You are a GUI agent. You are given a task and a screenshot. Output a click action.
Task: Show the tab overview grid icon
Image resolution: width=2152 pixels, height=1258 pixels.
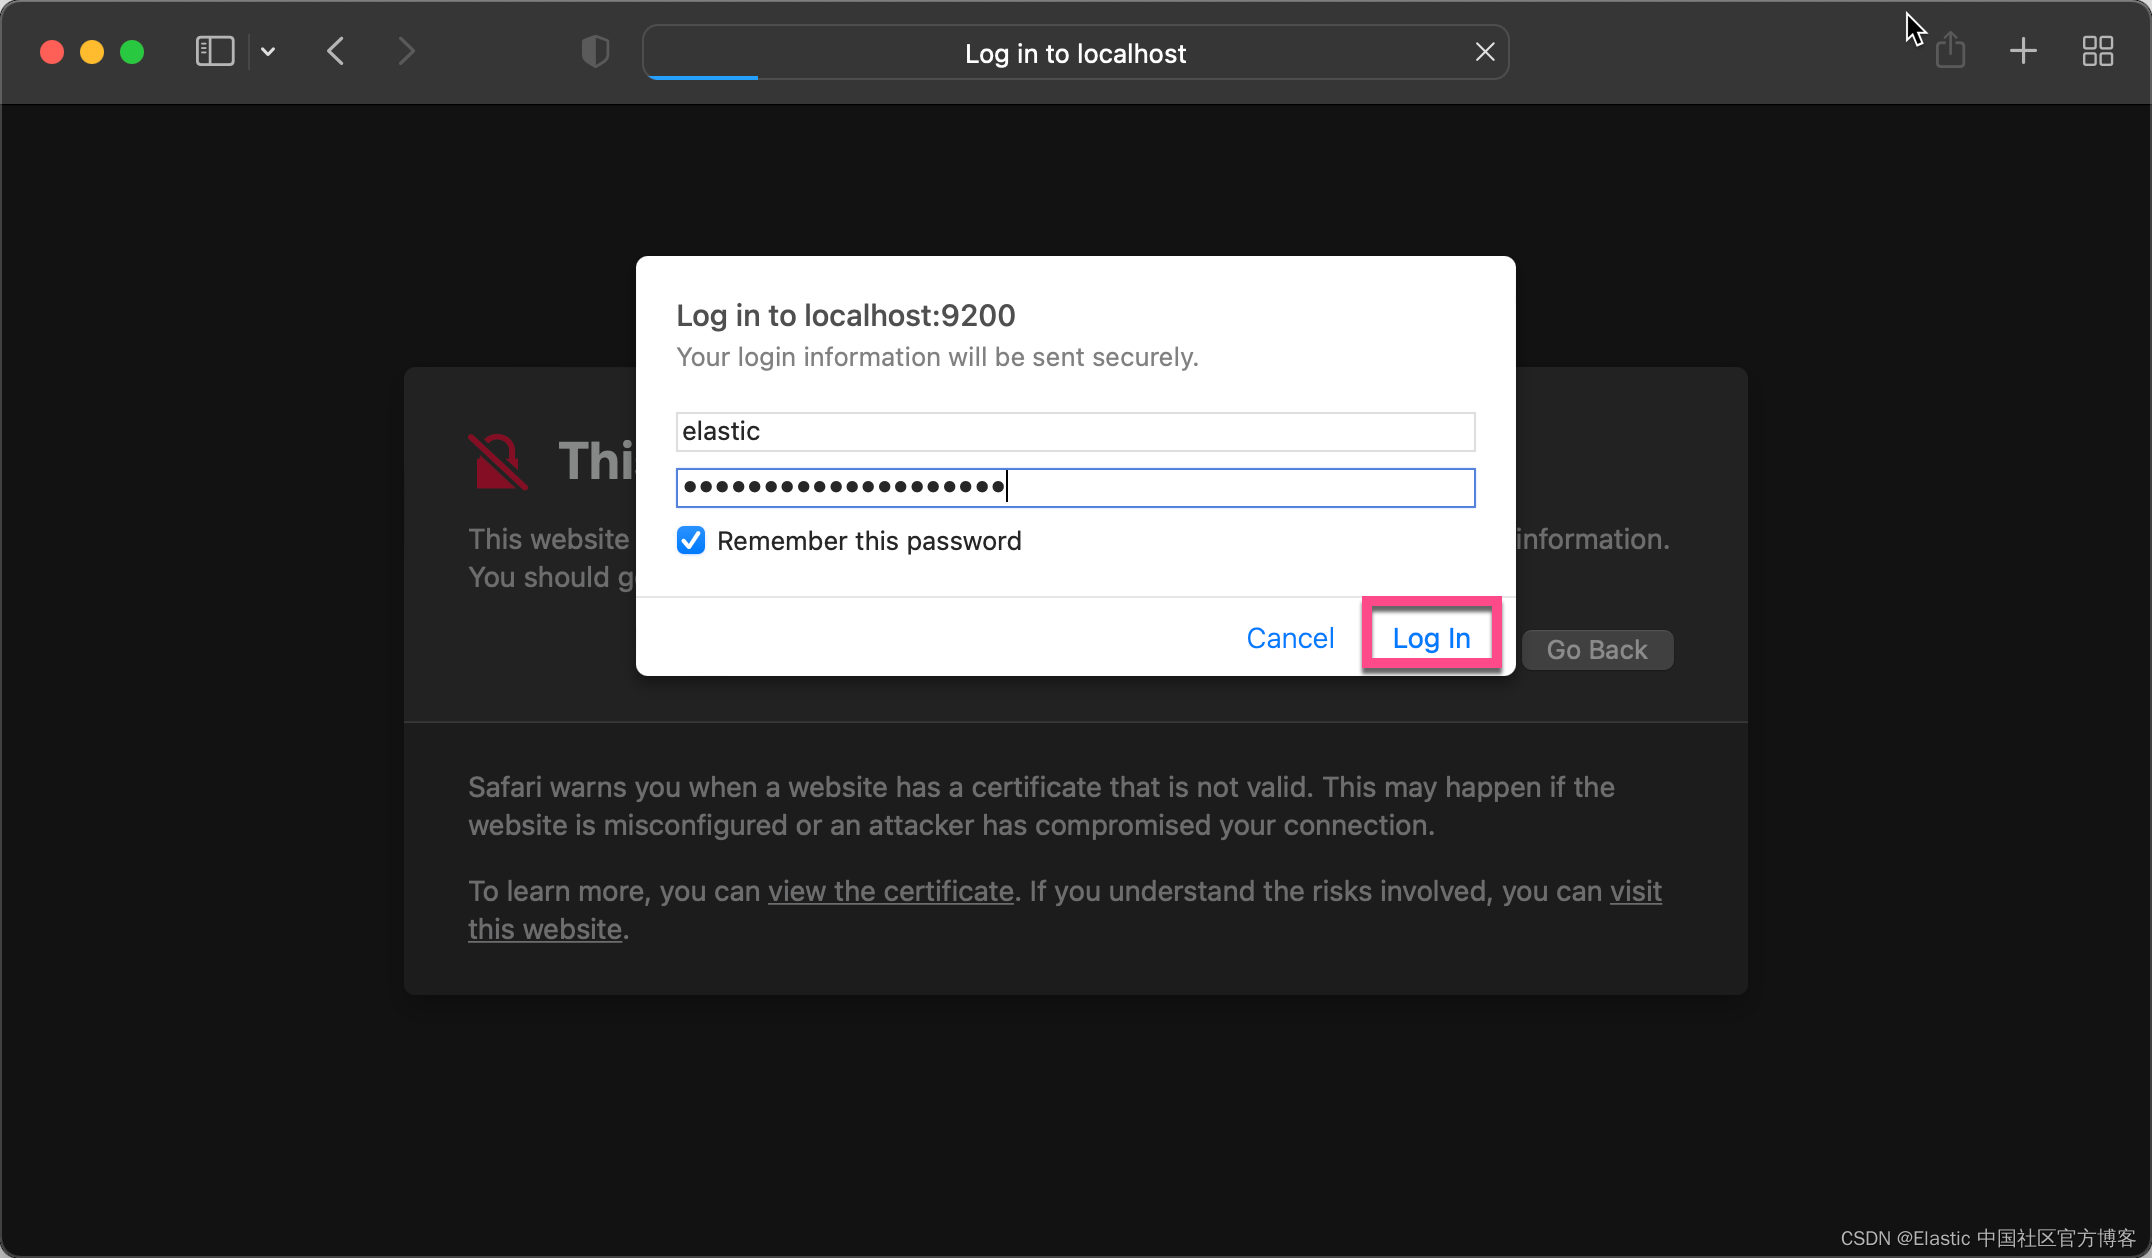[x=2097, y=51]
